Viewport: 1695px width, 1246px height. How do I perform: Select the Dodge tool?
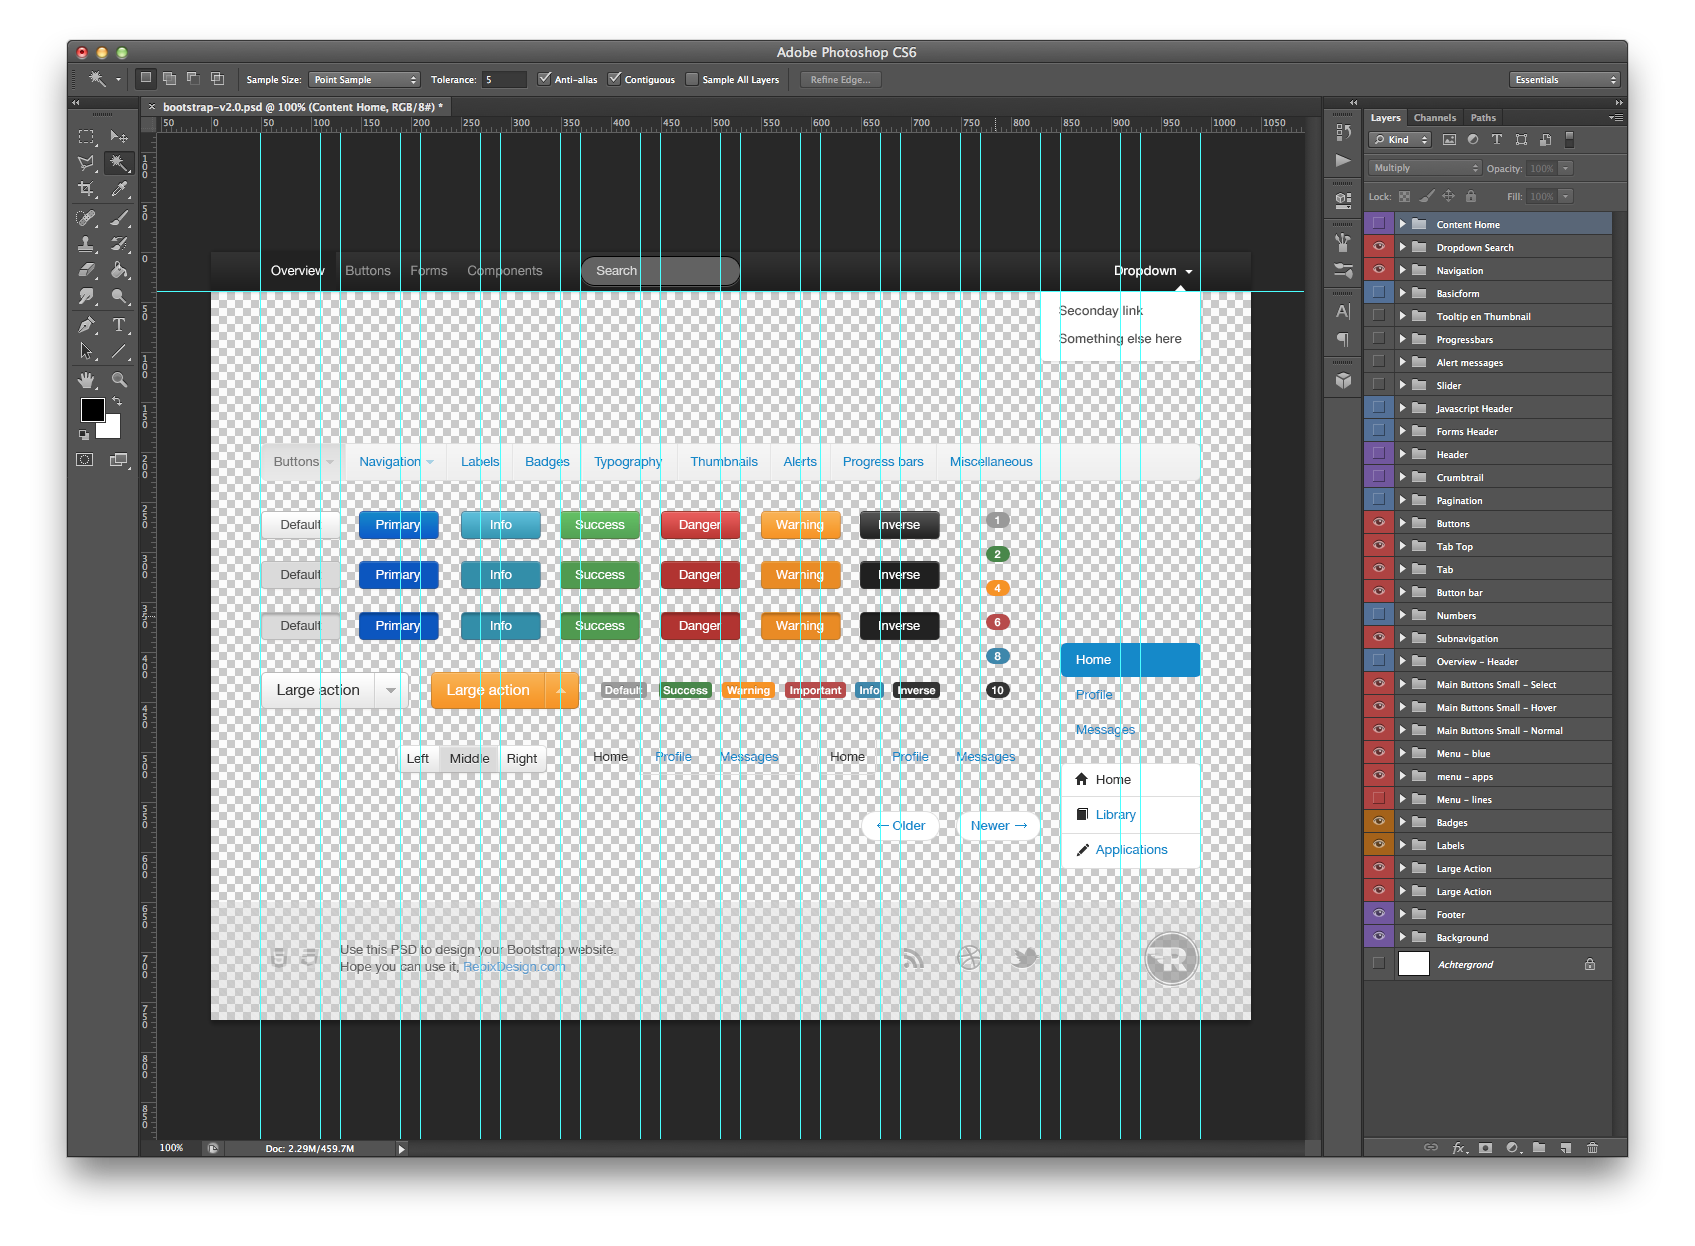point(119,296)
